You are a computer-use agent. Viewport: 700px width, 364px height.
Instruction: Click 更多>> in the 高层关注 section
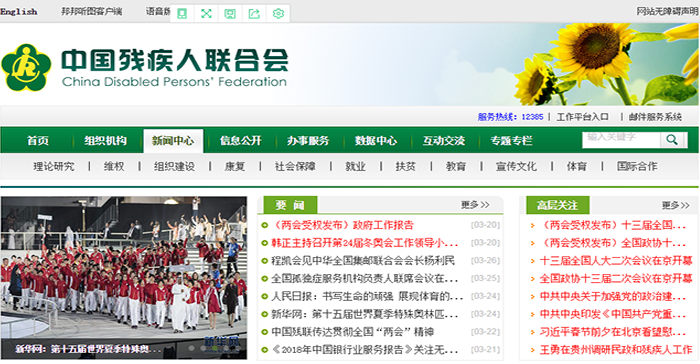pyautogui.click(x=675, y=205)
